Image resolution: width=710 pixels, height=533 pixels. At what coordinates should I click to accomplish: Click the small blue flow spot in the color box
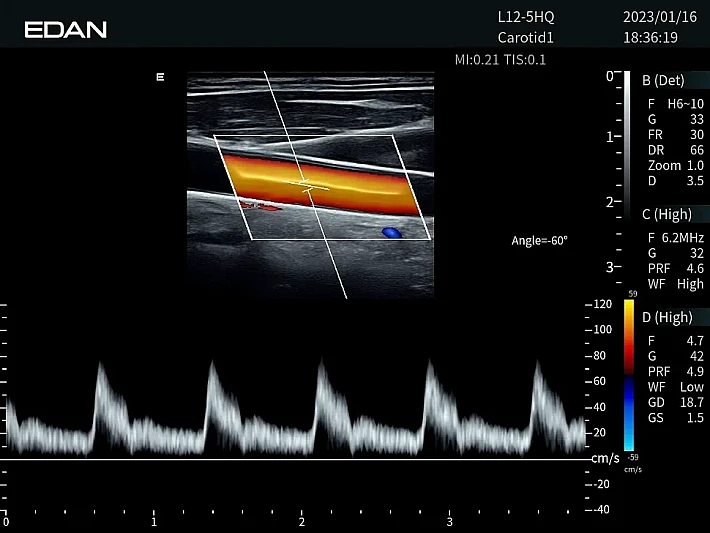click(x=391, y=232)
